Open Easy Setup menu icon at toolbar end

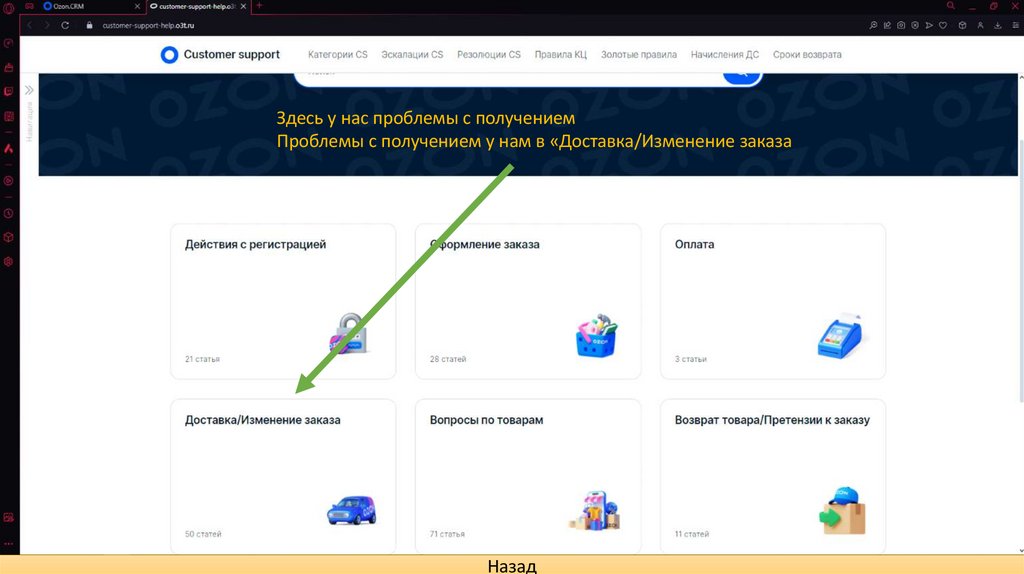point(1016,25)
